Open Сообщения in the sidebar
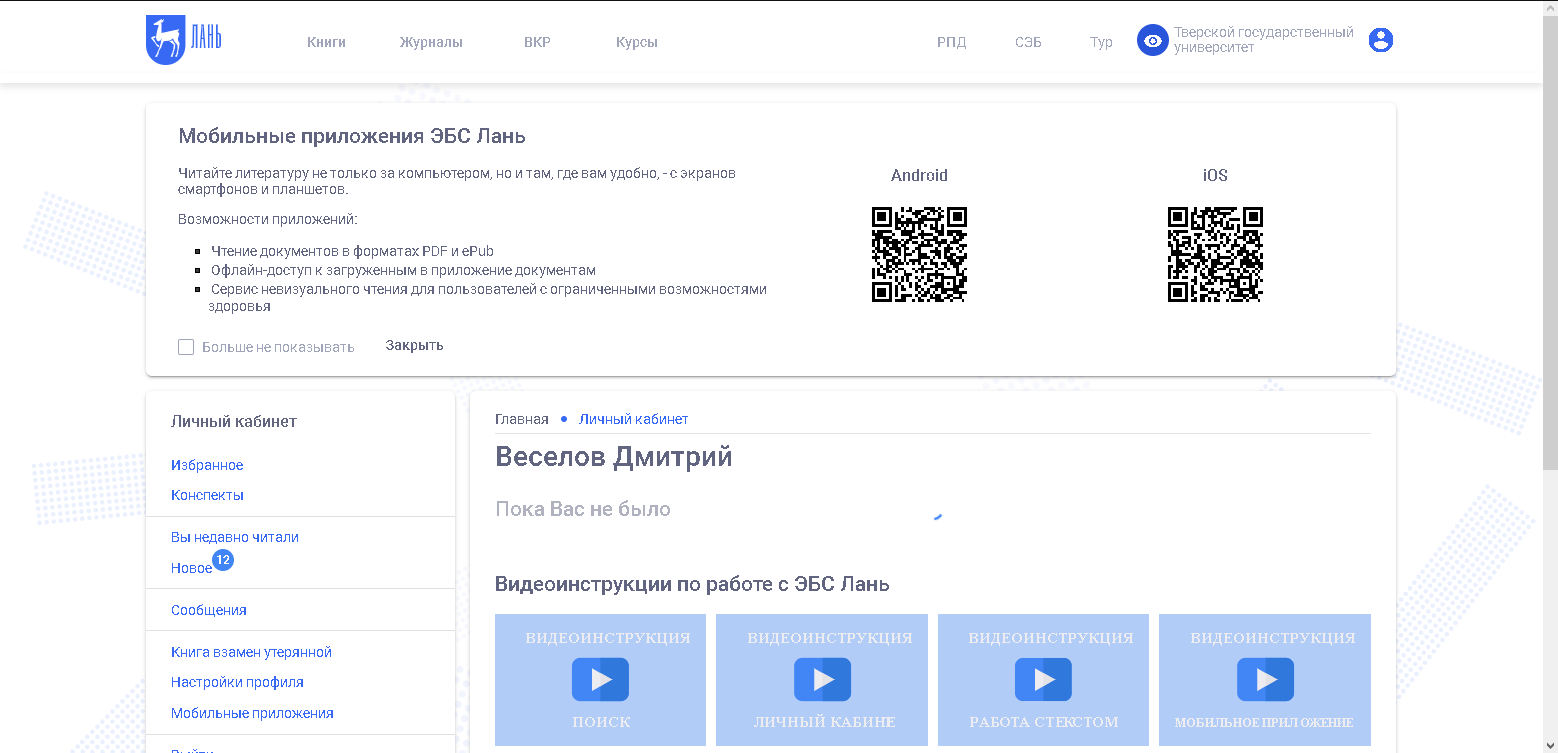The height and width of the screenshot is (753, 1558). pos(209,610)
